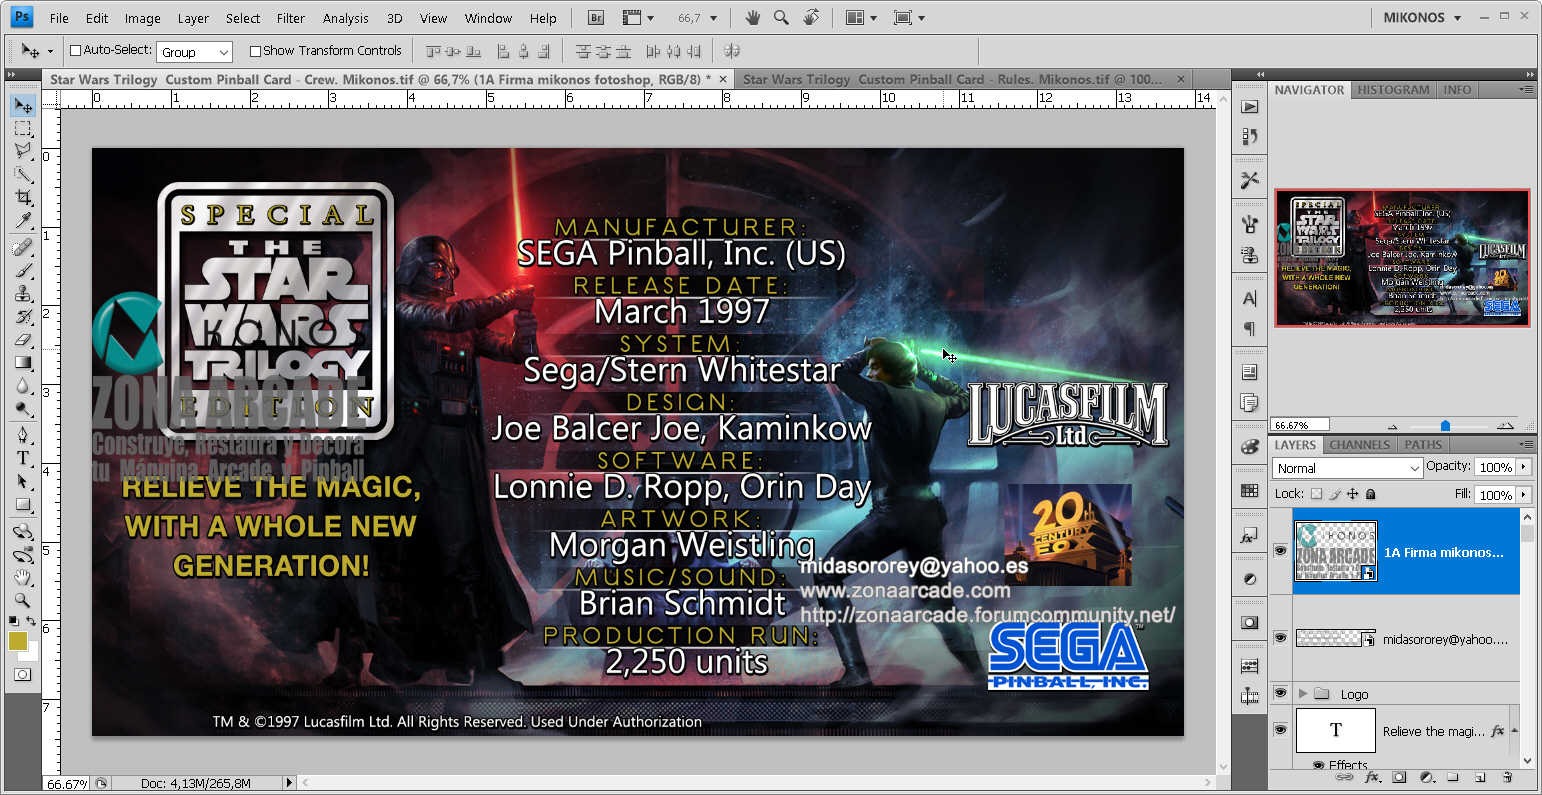Open the Filter menu
Screen dimensions: 1542x795
pos(291,18)
